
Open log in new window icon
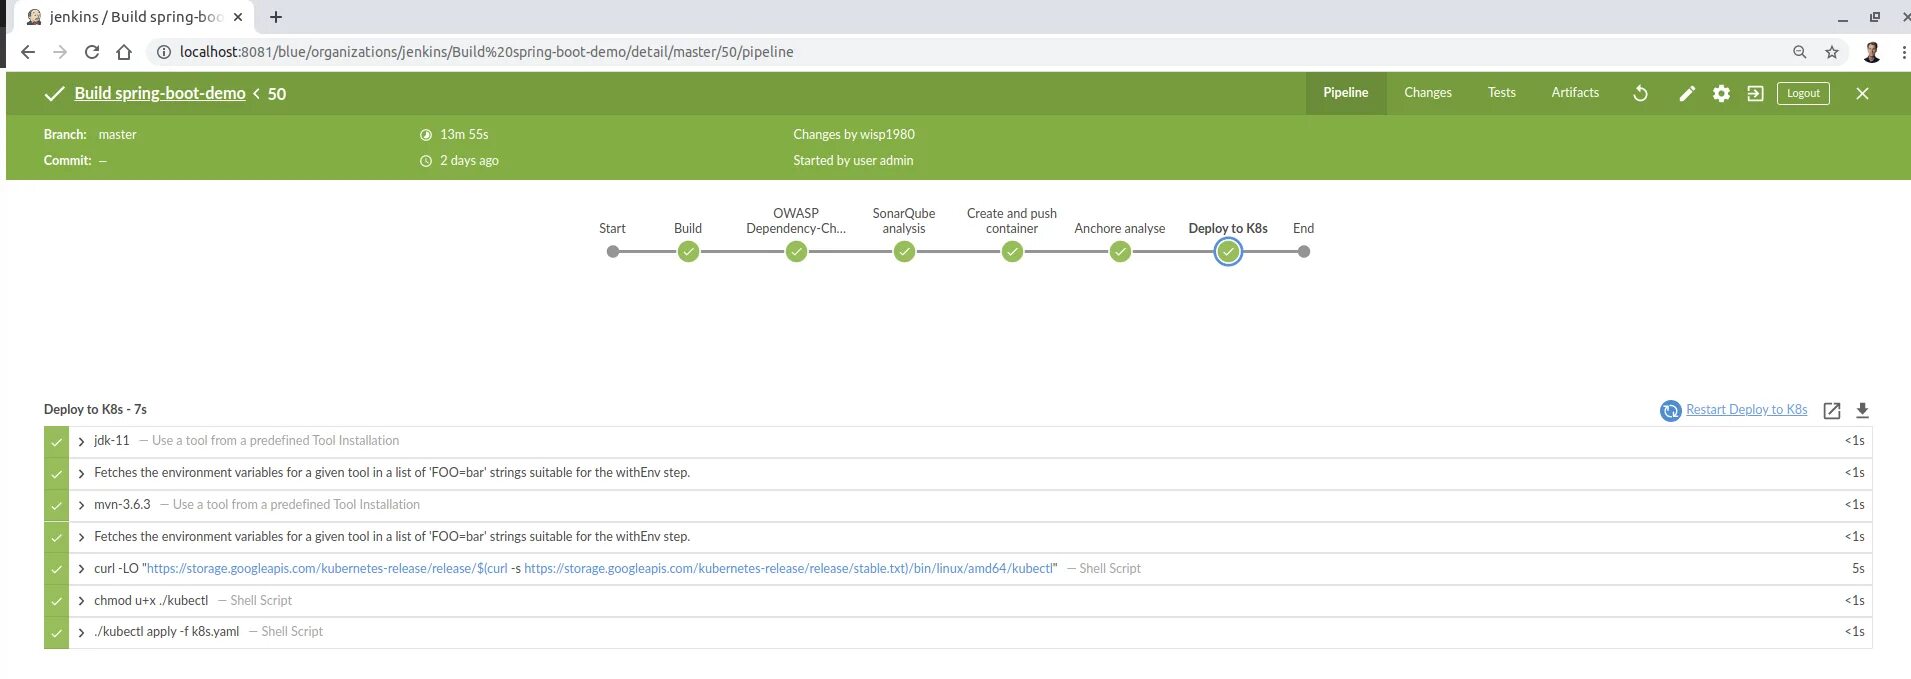[1832, 410]
